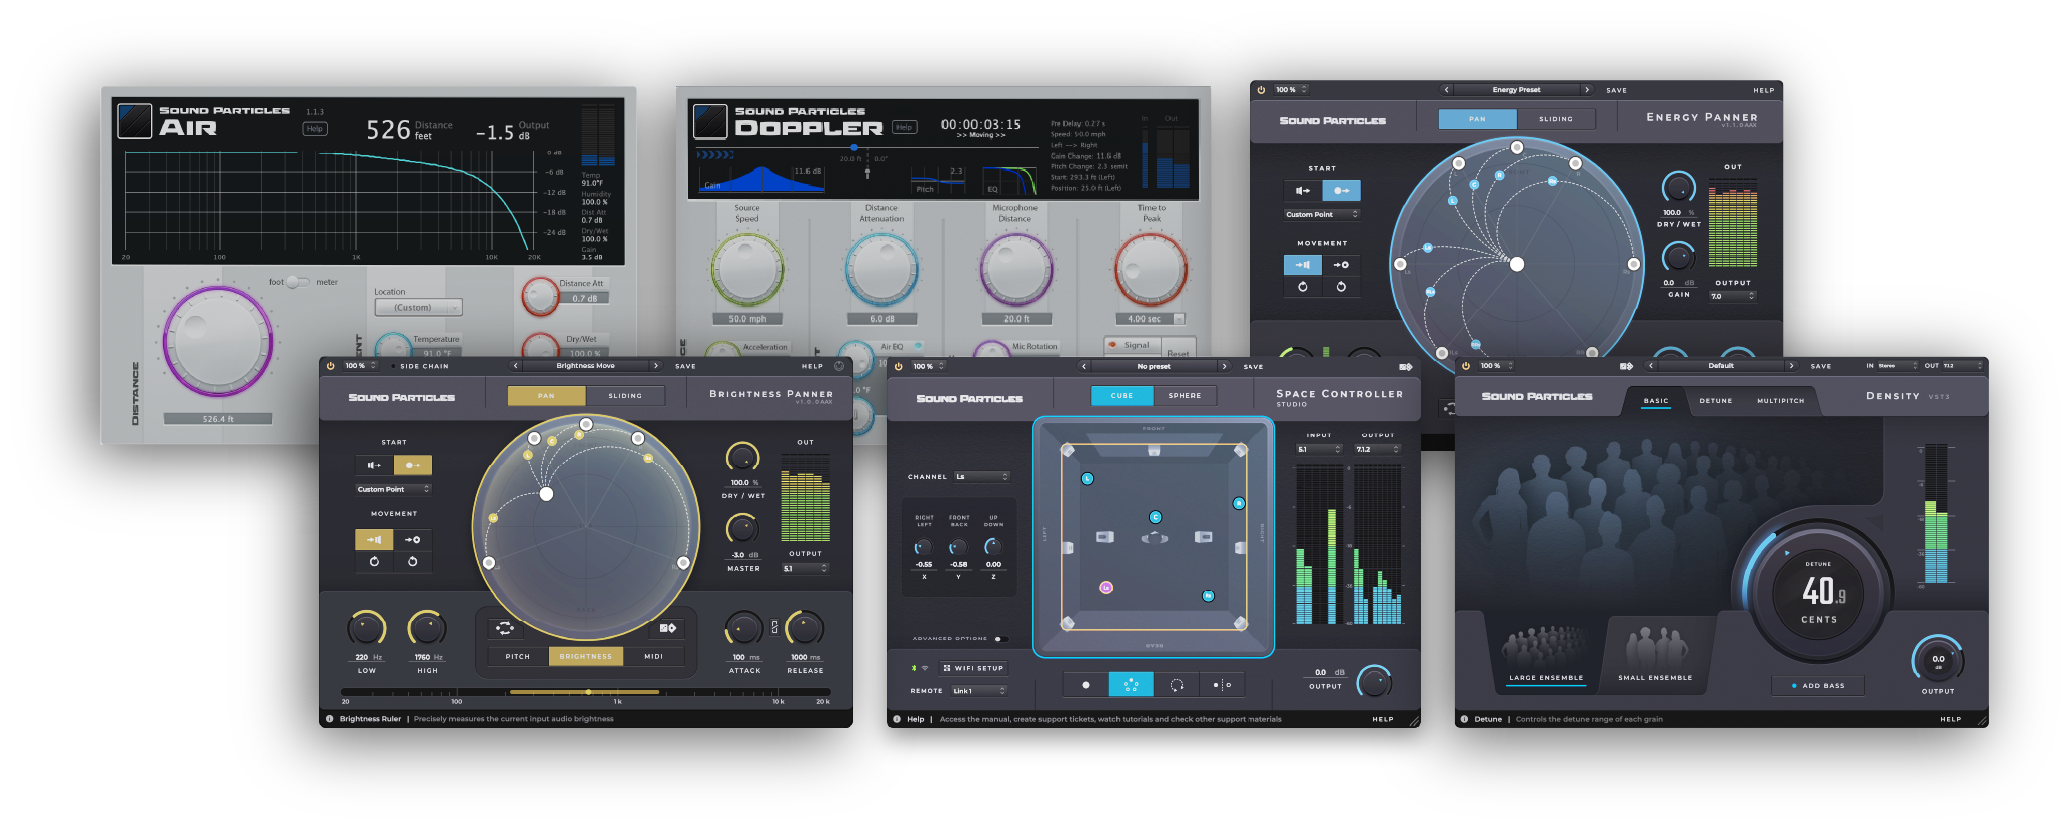Select BRIGHTNESS mode in Brightness Panner

tap(586, 657)
